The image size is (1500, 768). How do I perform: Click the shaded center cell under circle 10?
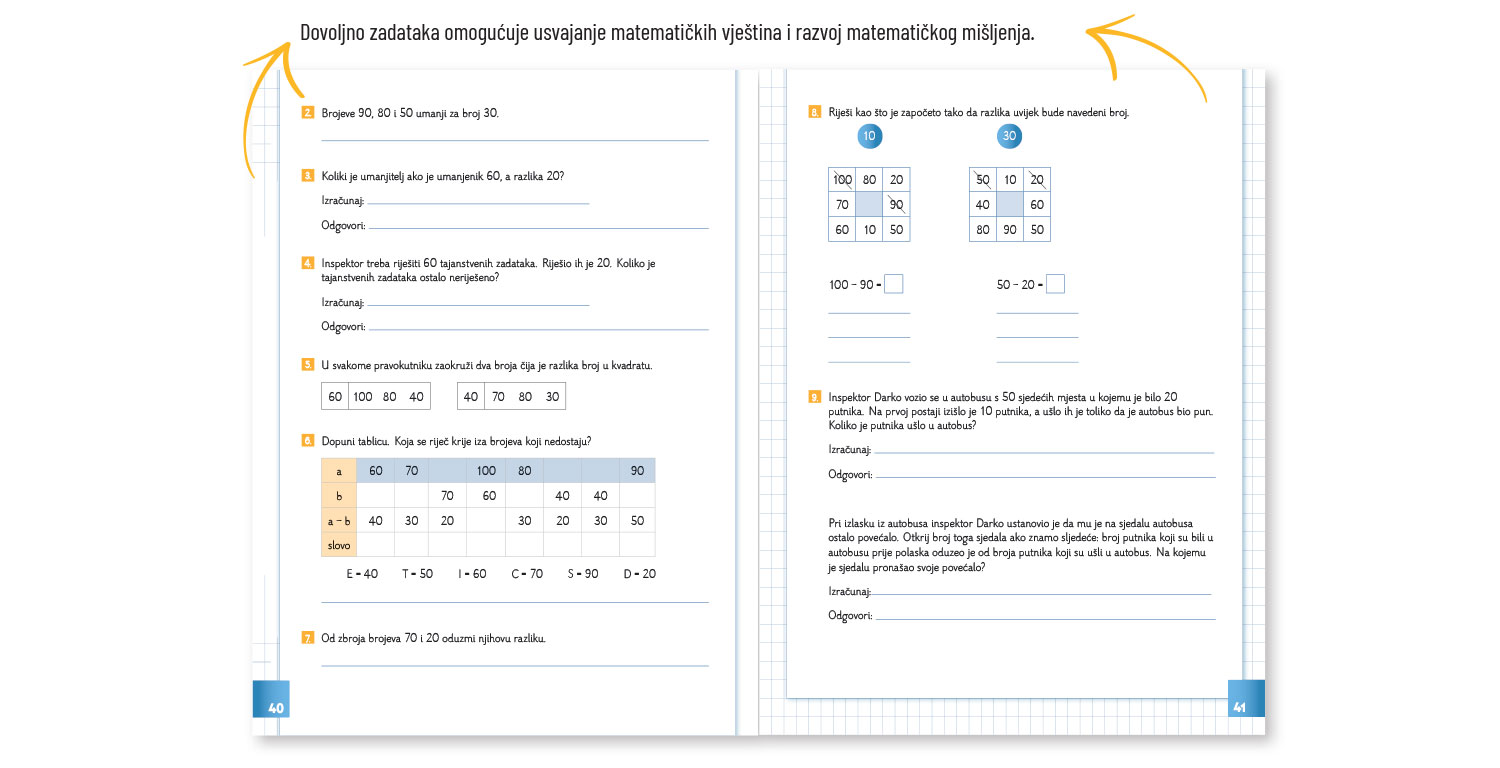coord(870,205)
